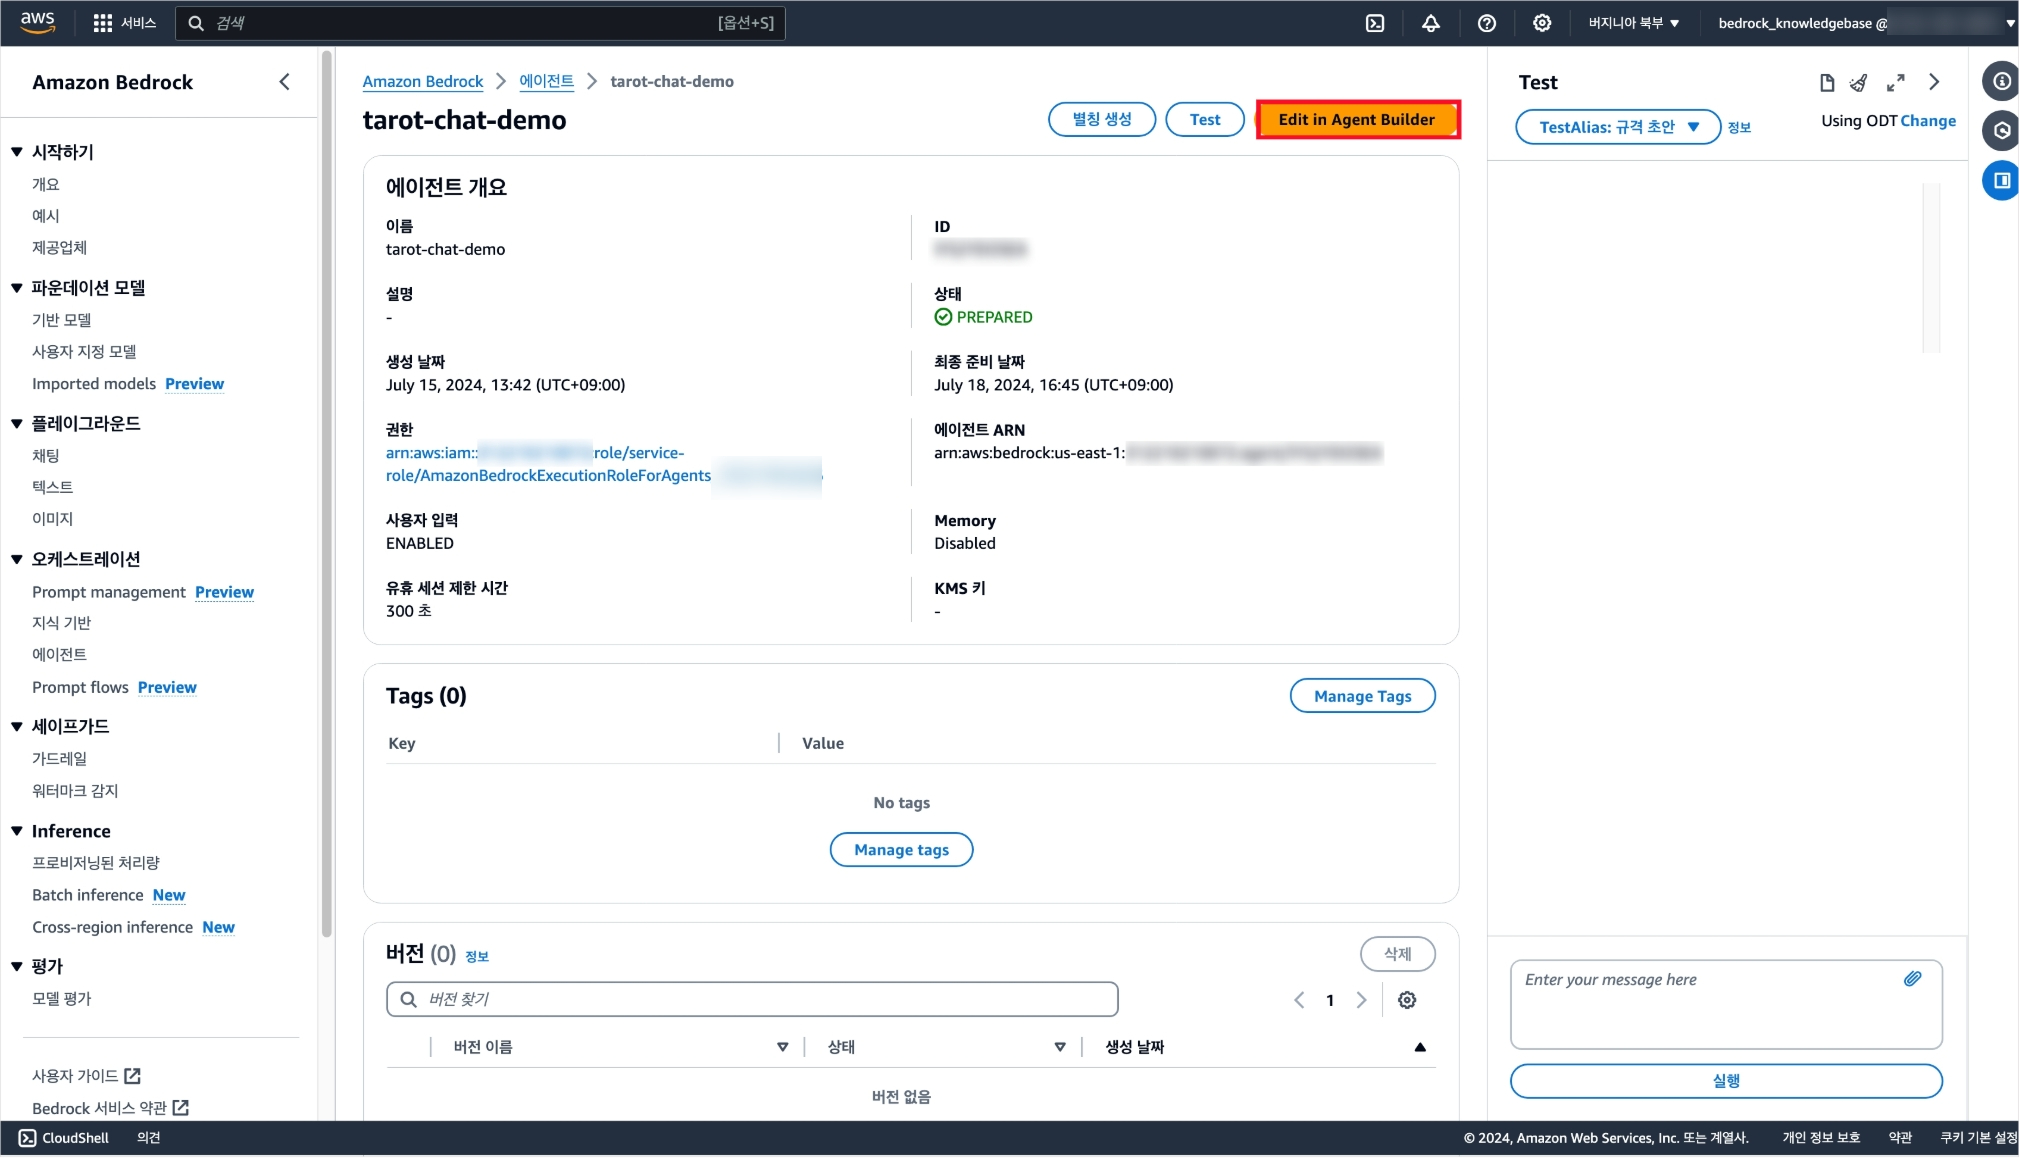Open CloudShell icon in top bar
Viewport: 2019px width, 1158px height.
(1375, 23)
